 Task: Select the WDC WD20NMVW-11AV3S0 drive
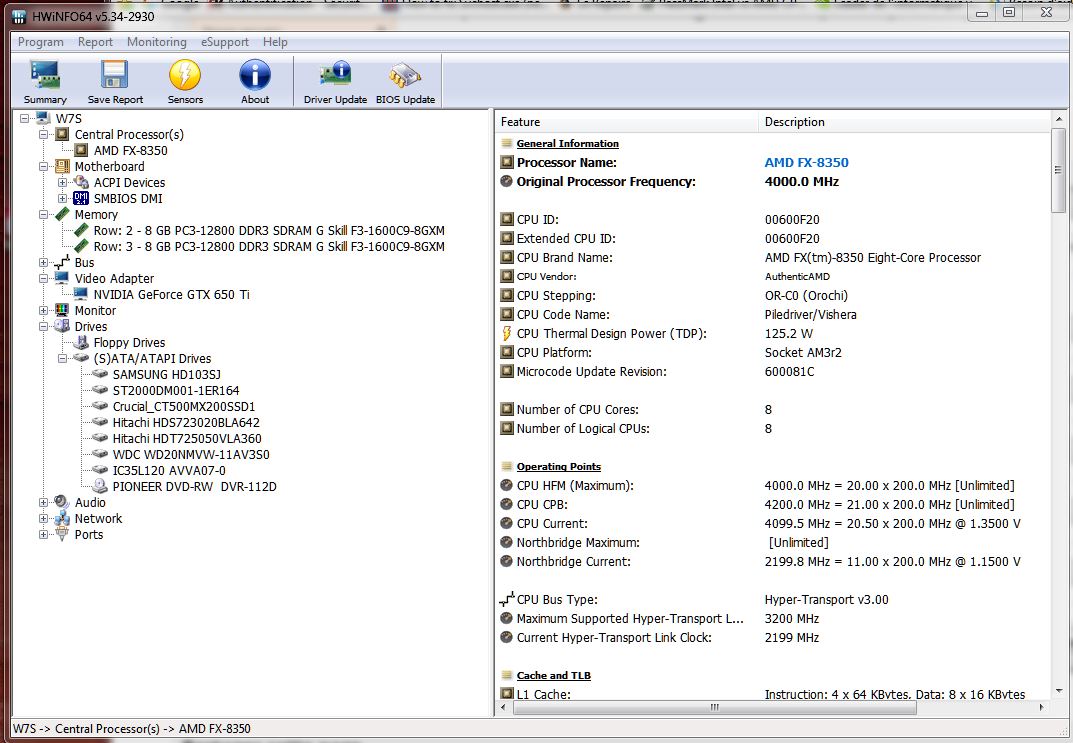(191, 454)
